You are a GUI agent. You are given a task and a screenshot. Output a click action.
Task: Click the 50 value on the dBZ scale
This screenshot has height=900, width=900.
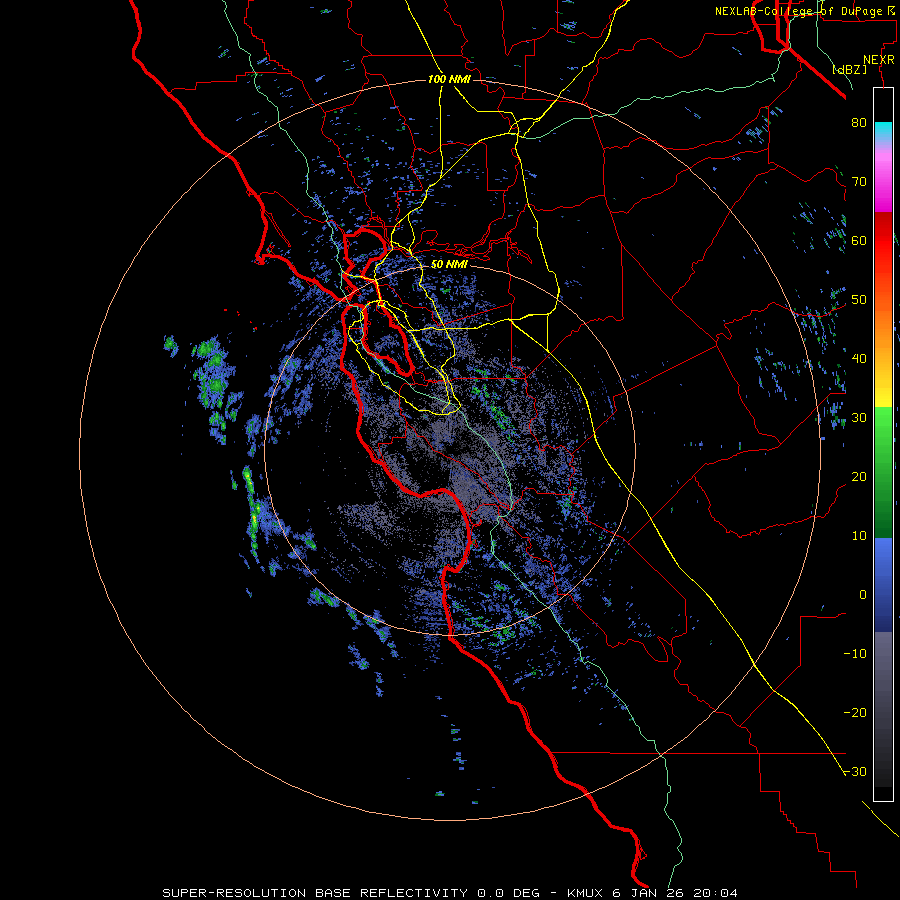coord(859,300)
